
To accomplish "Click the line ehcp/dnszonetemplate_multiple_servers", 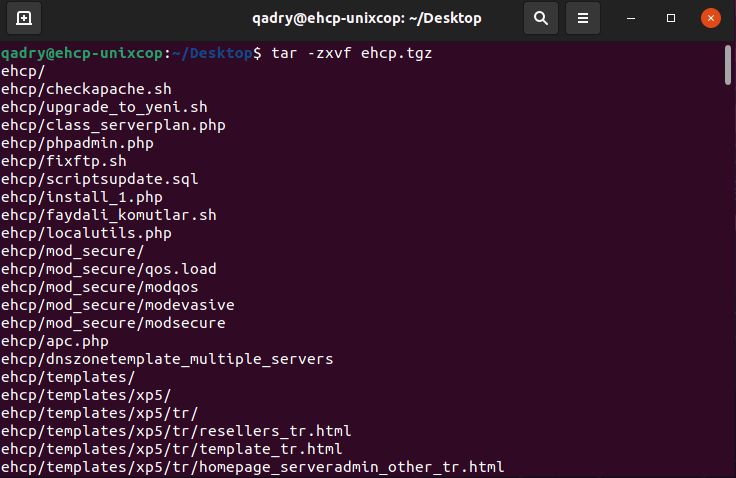I will [x=167, y=359].
